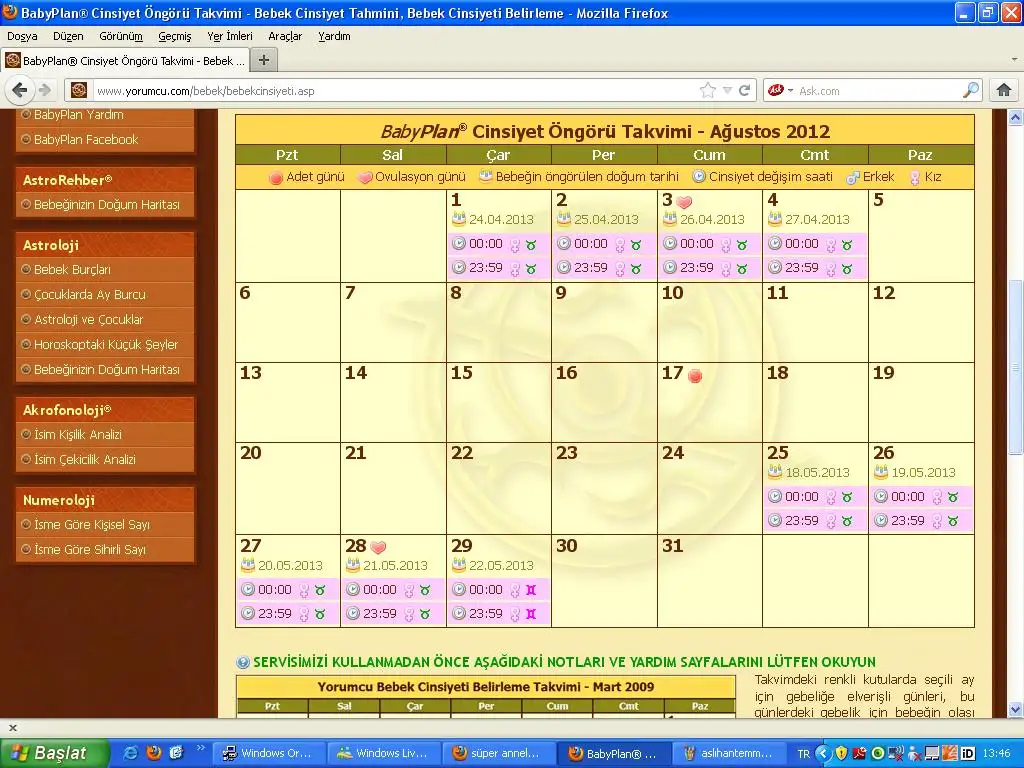Viewport: 1024px width, 768px height.
Task: Click the due date 26.04.2013
Action: click(712, 219)
